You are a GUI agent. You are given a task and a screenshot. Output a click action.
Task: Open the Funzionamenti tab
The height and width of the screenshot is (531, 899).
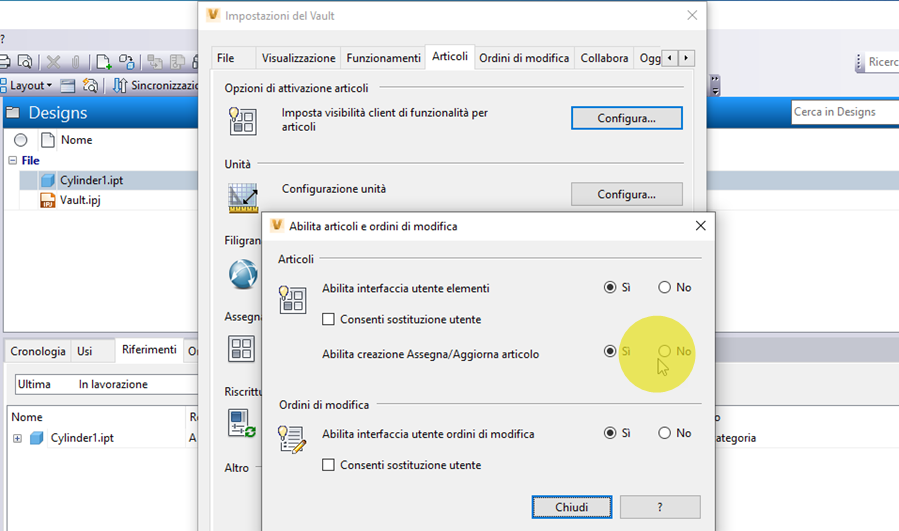point(383,58)
